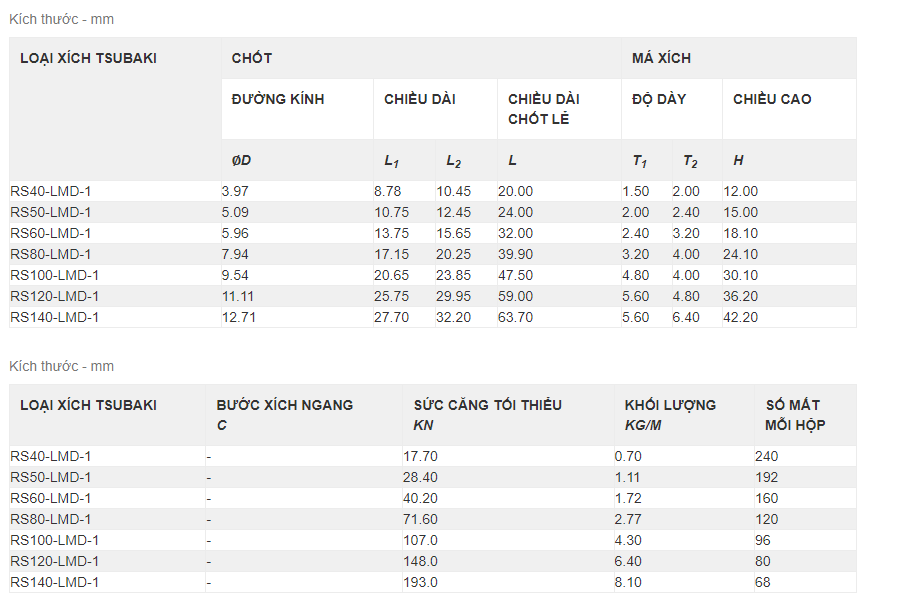Click the CHIỀU DÀI CHỐT LẺ header
Viewport: 920px width, 615px height.
[544, 109]
